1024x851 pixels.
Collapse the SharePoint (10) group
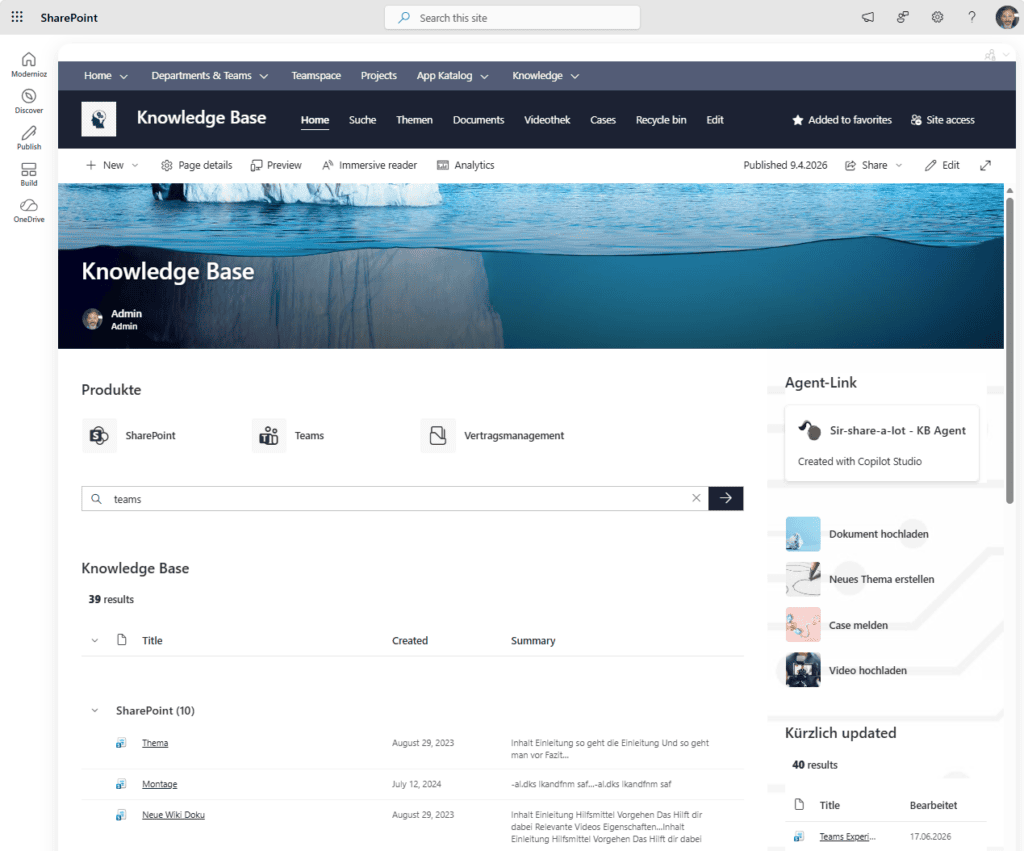[95, 711]
